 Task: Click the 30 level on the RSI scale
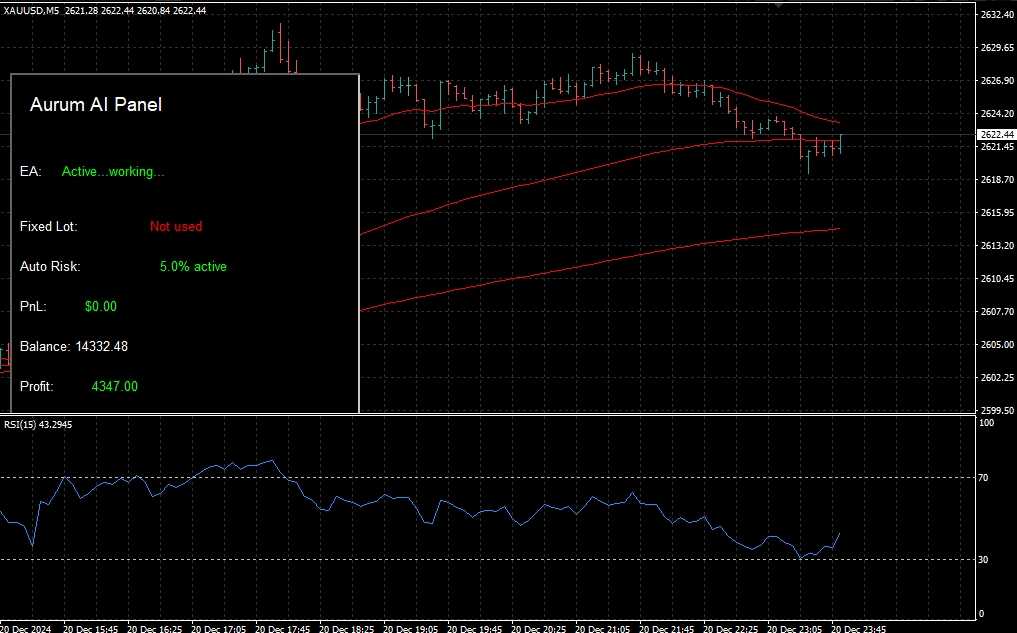click(983, 559)
